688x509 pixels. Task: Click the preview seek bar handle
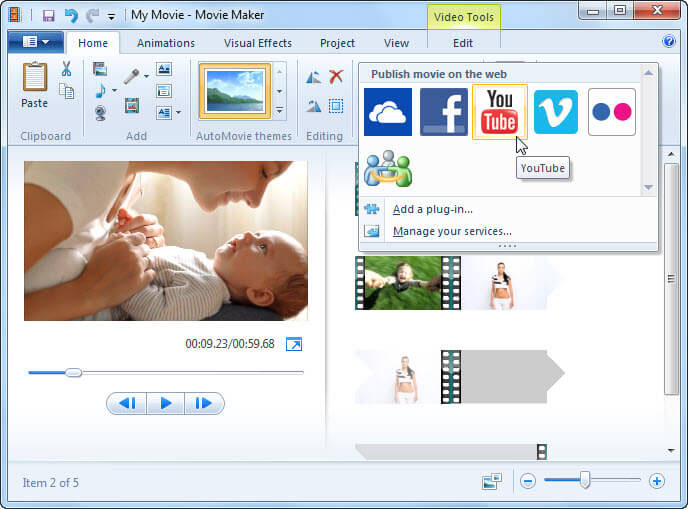click(74, 373)
